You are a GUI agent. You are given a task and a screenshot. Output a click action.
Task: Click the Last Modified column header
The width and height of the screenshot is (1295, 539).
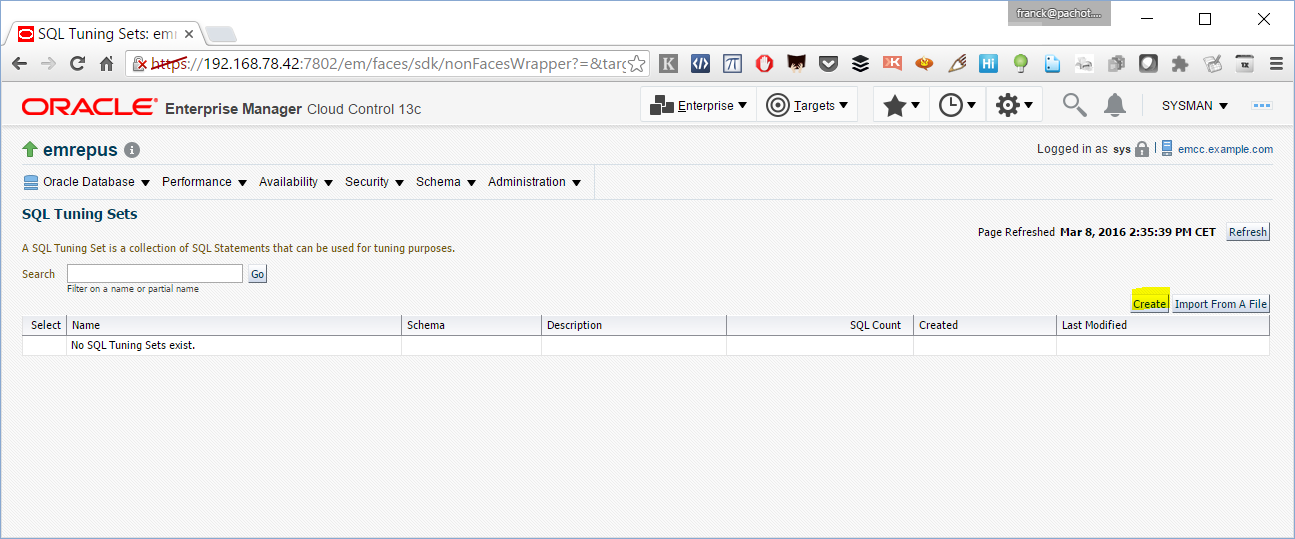pos(1163,325)
